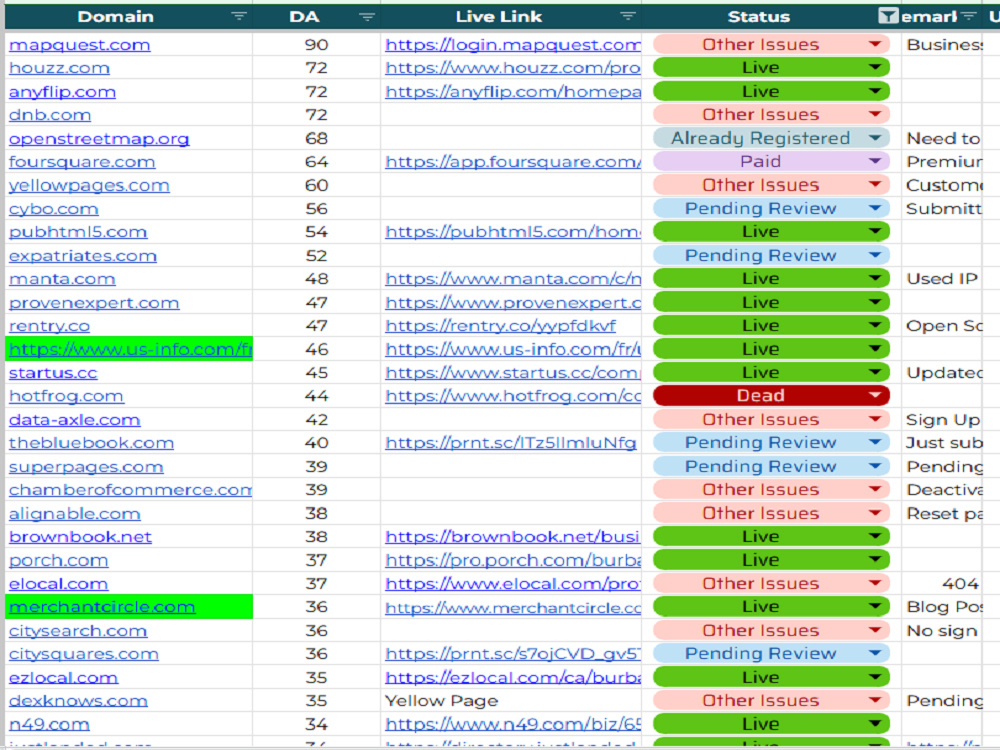The image size is (1000, 750).
Task: Expand the Dead status dropdown for hotfrog.com
Action: (x=875, y=395)
